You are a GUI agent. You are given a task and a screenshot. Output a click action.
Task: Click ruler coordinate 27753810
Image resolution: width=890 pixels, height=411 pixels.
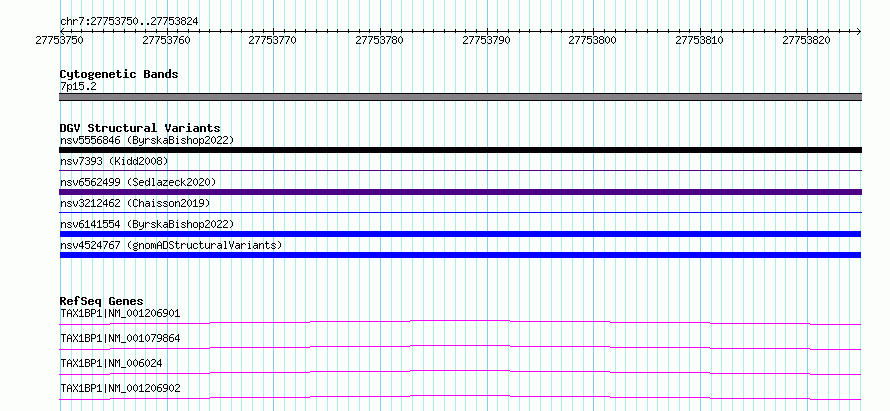click(x=700, y=40)
